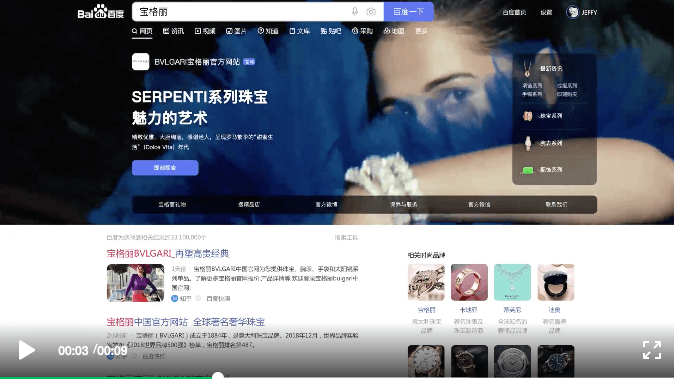Image resolution: width=674 pixels, height=379 pixels.
Task: Click last item in dark brand navigation bar
Action: (556, 205)
